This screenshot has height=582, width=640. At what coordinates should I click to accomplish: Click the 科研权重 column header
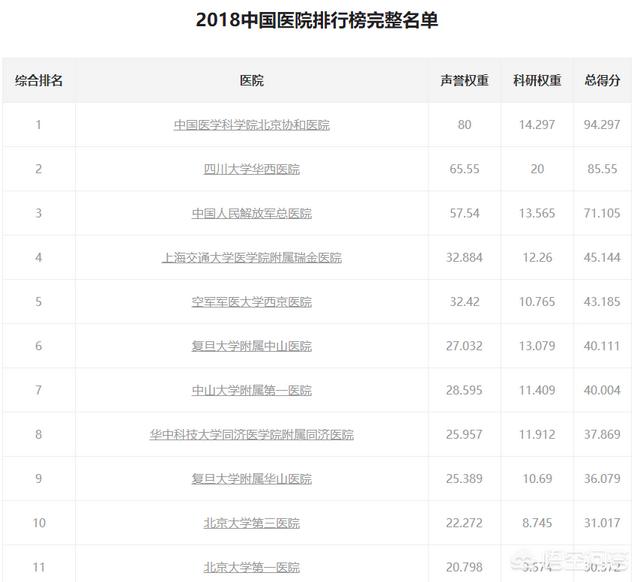[x=537, y=80]
